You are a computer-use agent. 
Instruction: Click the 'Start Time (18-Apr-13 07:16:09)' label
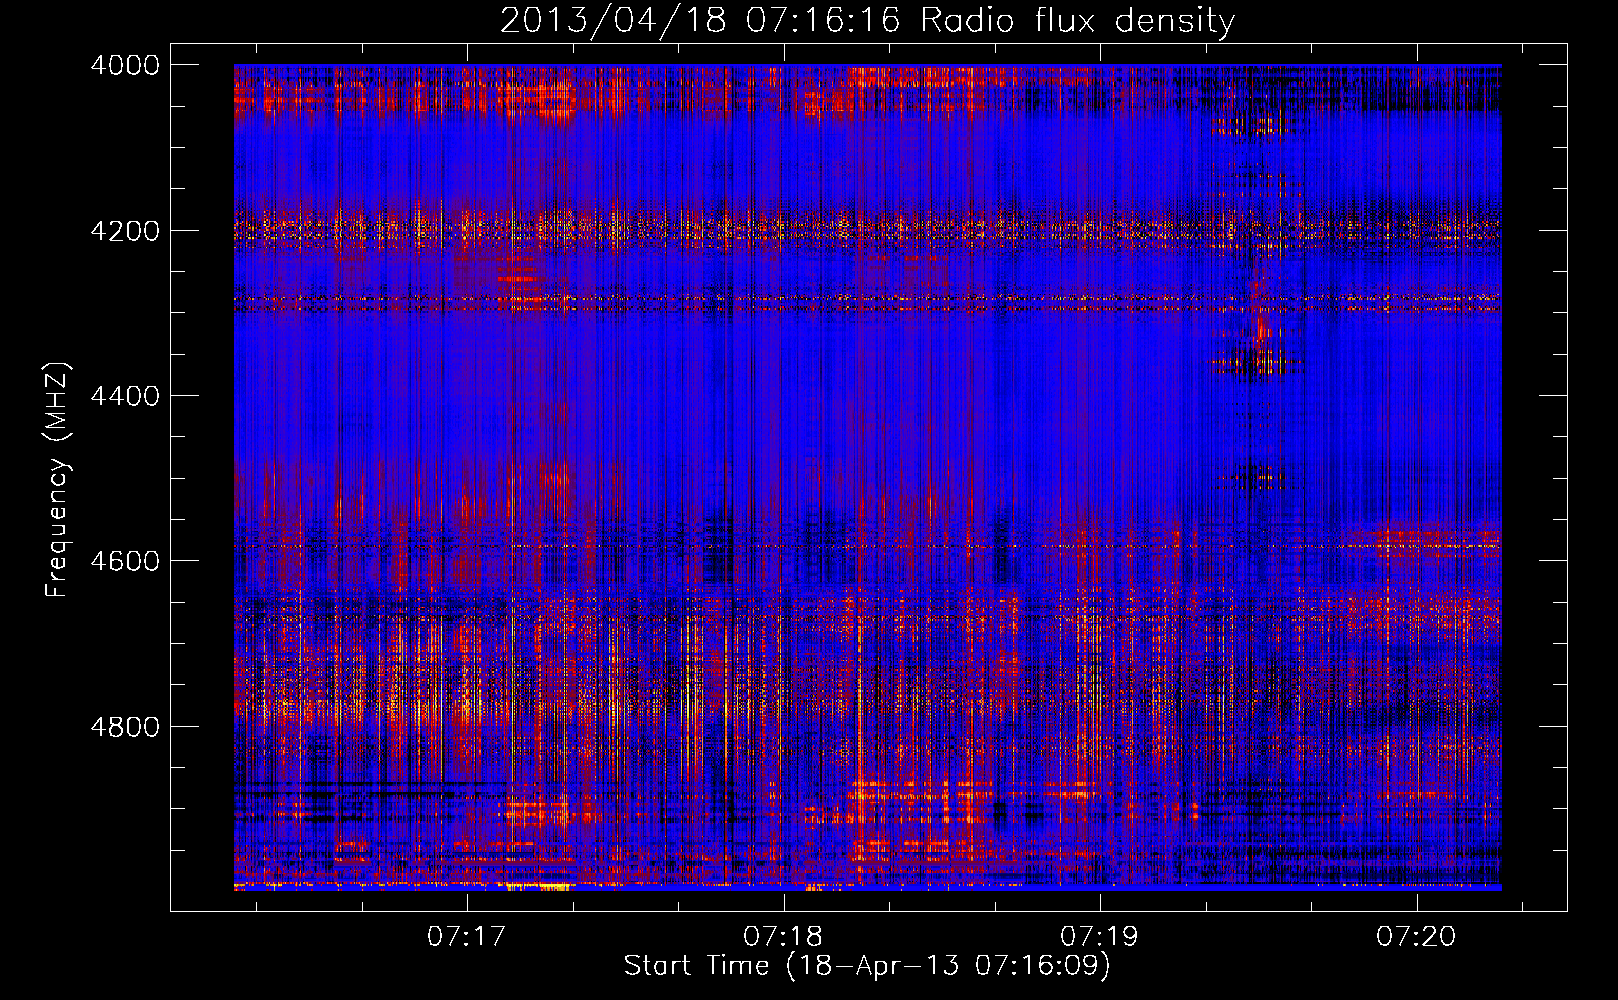click(867, 966)
